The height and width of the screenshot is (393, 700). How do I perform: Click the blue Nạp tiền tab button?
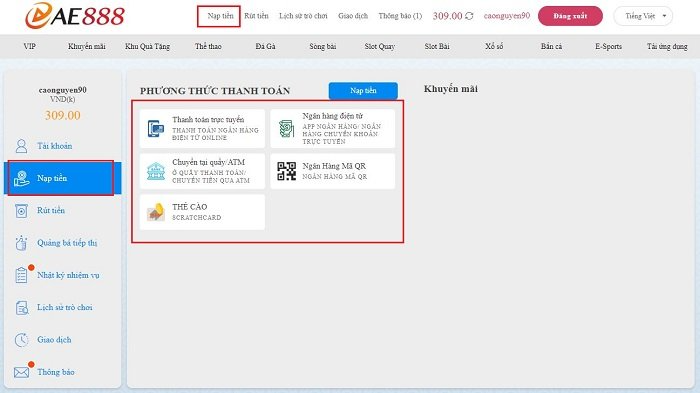(x=363, y=91)
